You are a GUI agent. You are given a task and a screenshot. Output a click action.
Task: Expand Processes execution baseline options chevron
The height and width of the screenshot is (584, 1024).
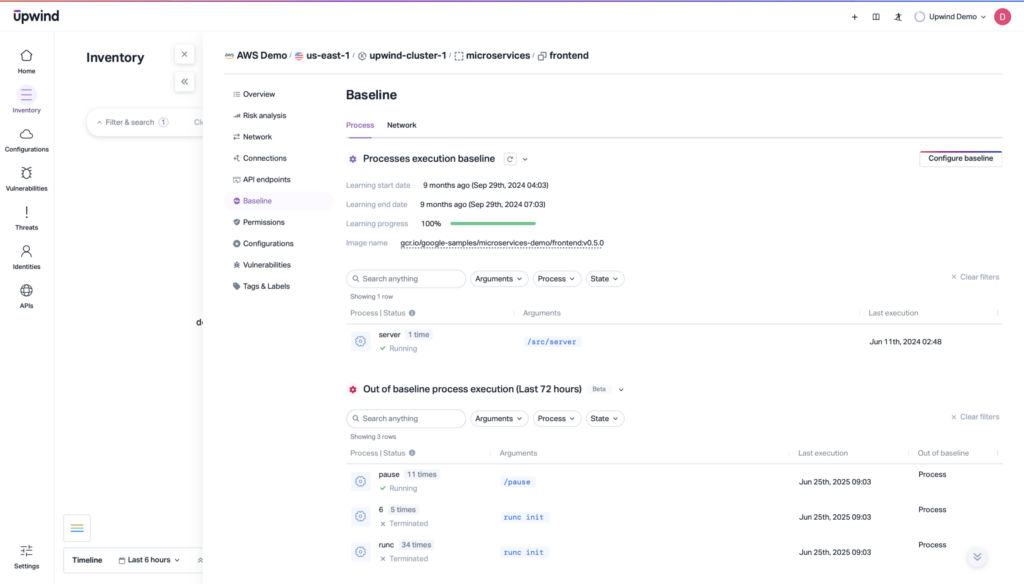pyautogui.click(x=525, y=159)
